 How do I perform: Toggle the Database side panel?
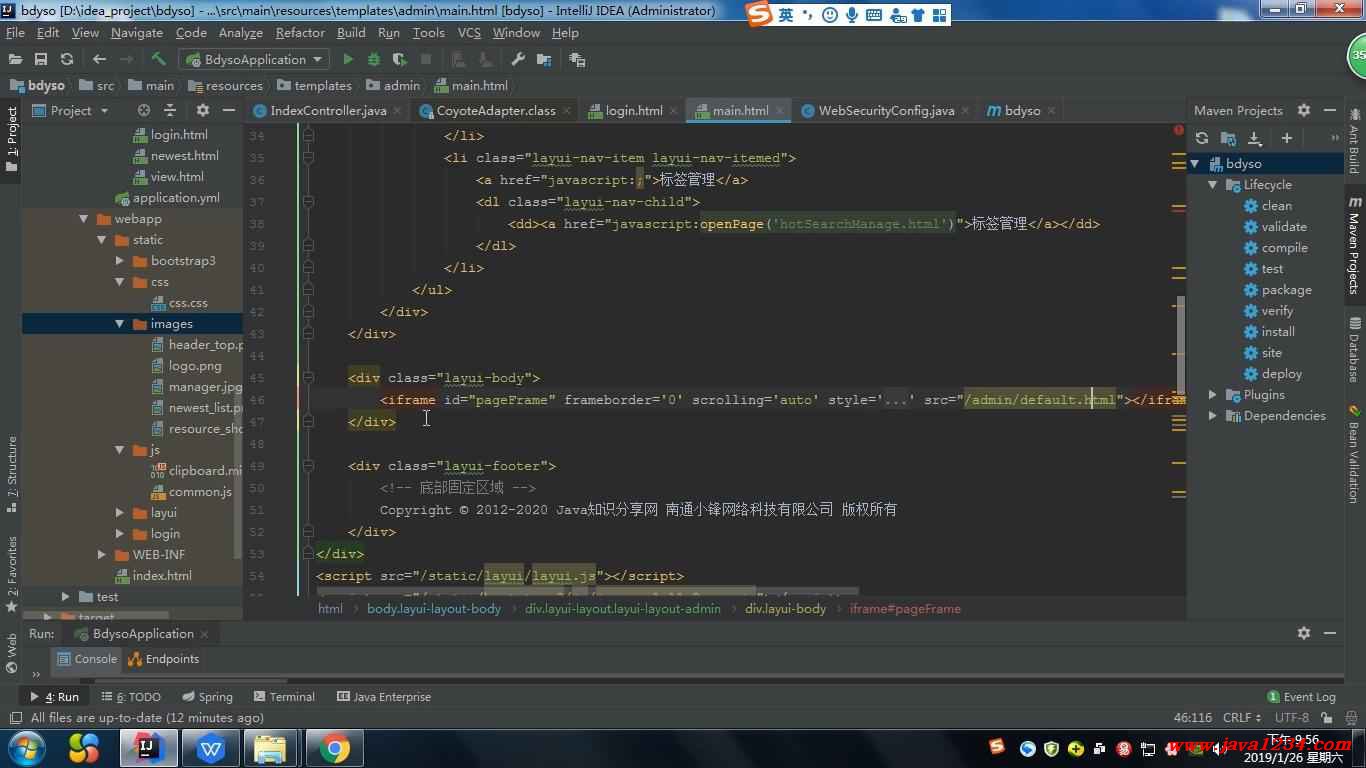[1354, 350]
